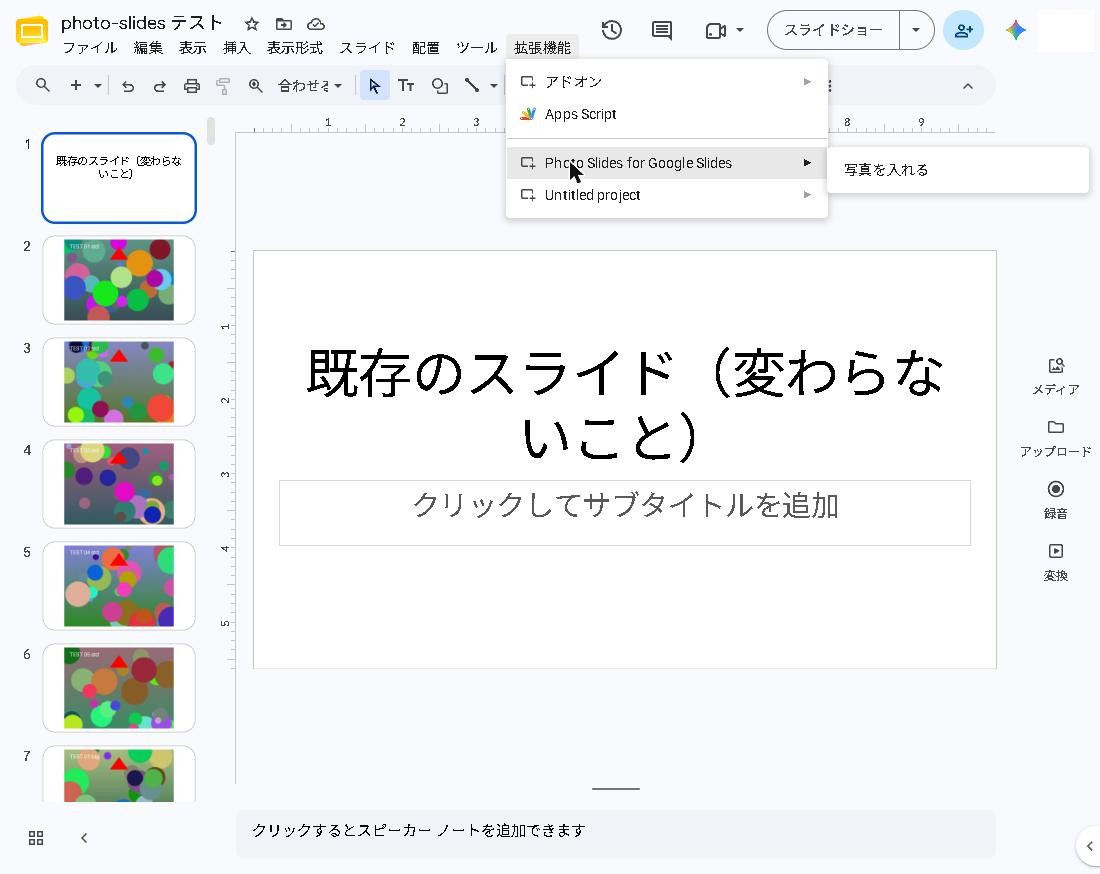Select slide 3 thumbnail
This screenshot has width=1100, height=874.
click(x=119, y=382)
